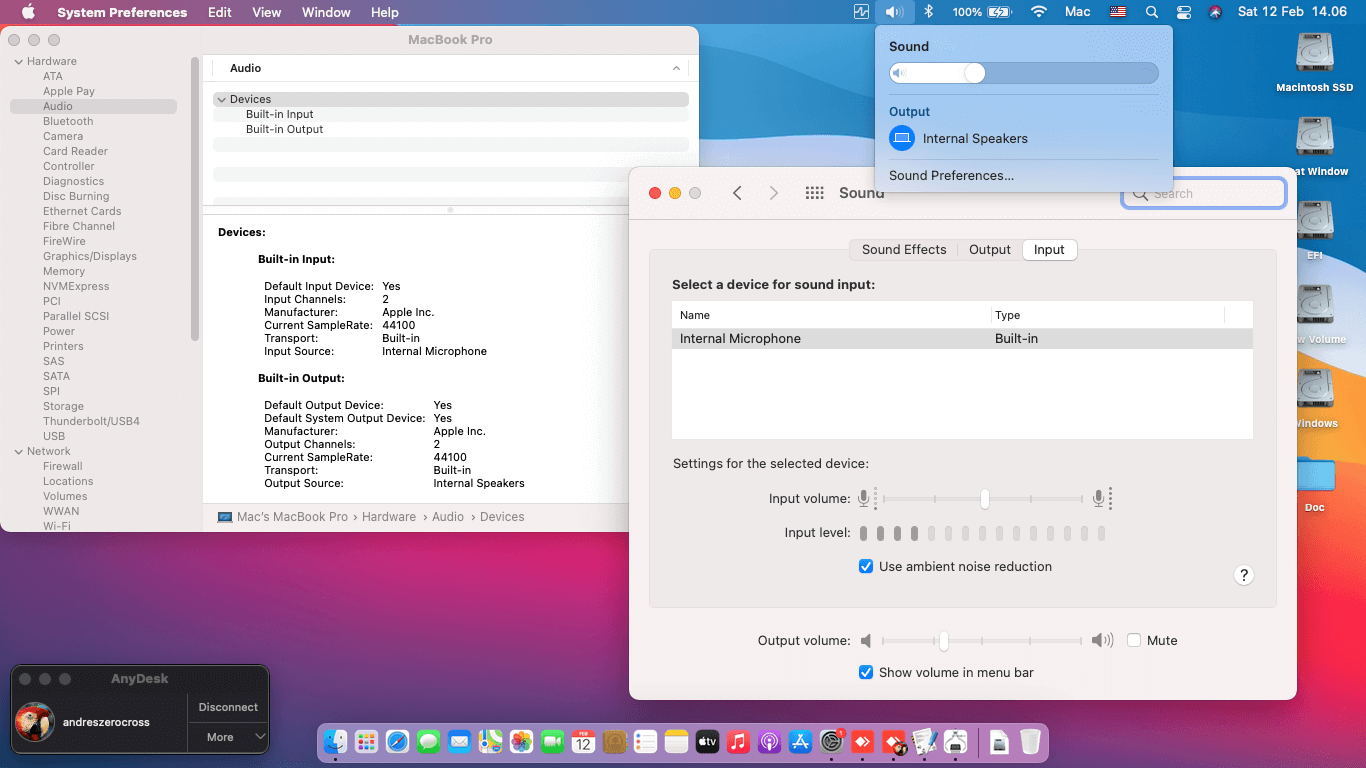Launch Safari from the Dock
Screen dimensions: 1366x768
coord(397,741)
